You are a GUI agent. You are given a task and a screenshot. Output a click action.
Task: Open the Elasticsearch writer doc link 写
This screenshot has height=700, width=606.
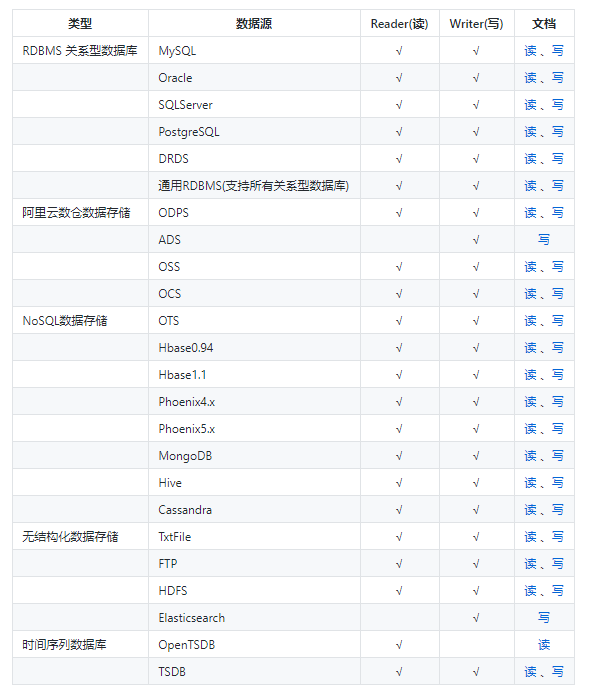(x=544, y=618)
